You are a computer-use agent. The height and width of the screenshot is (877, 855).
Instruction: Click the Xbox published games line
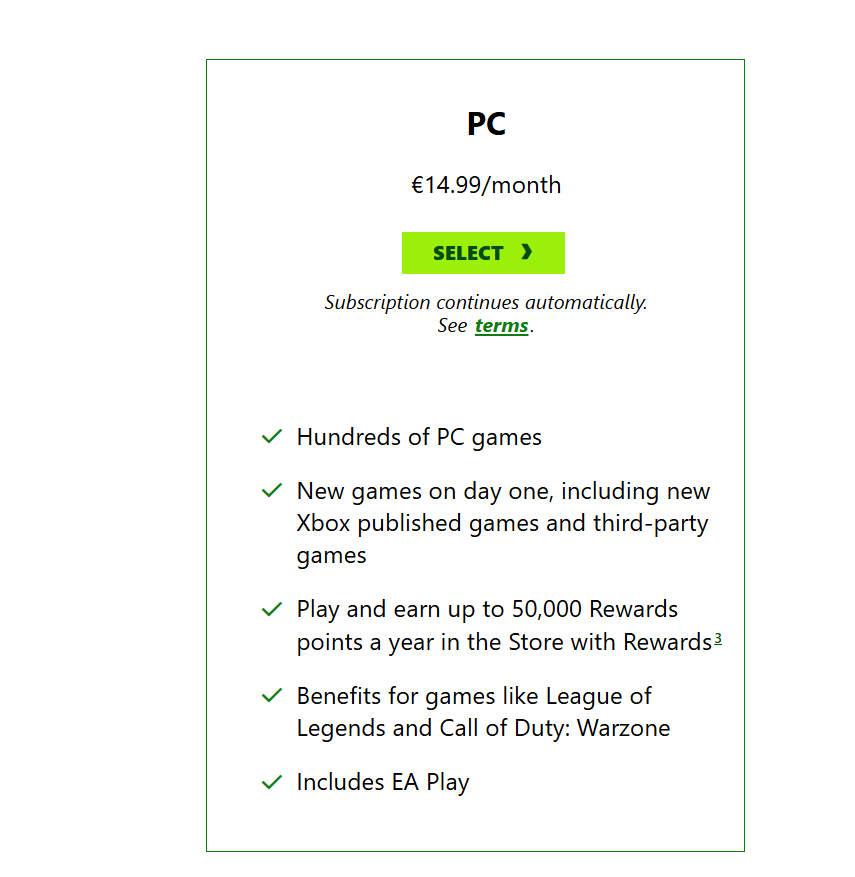[x=502, y=523]
